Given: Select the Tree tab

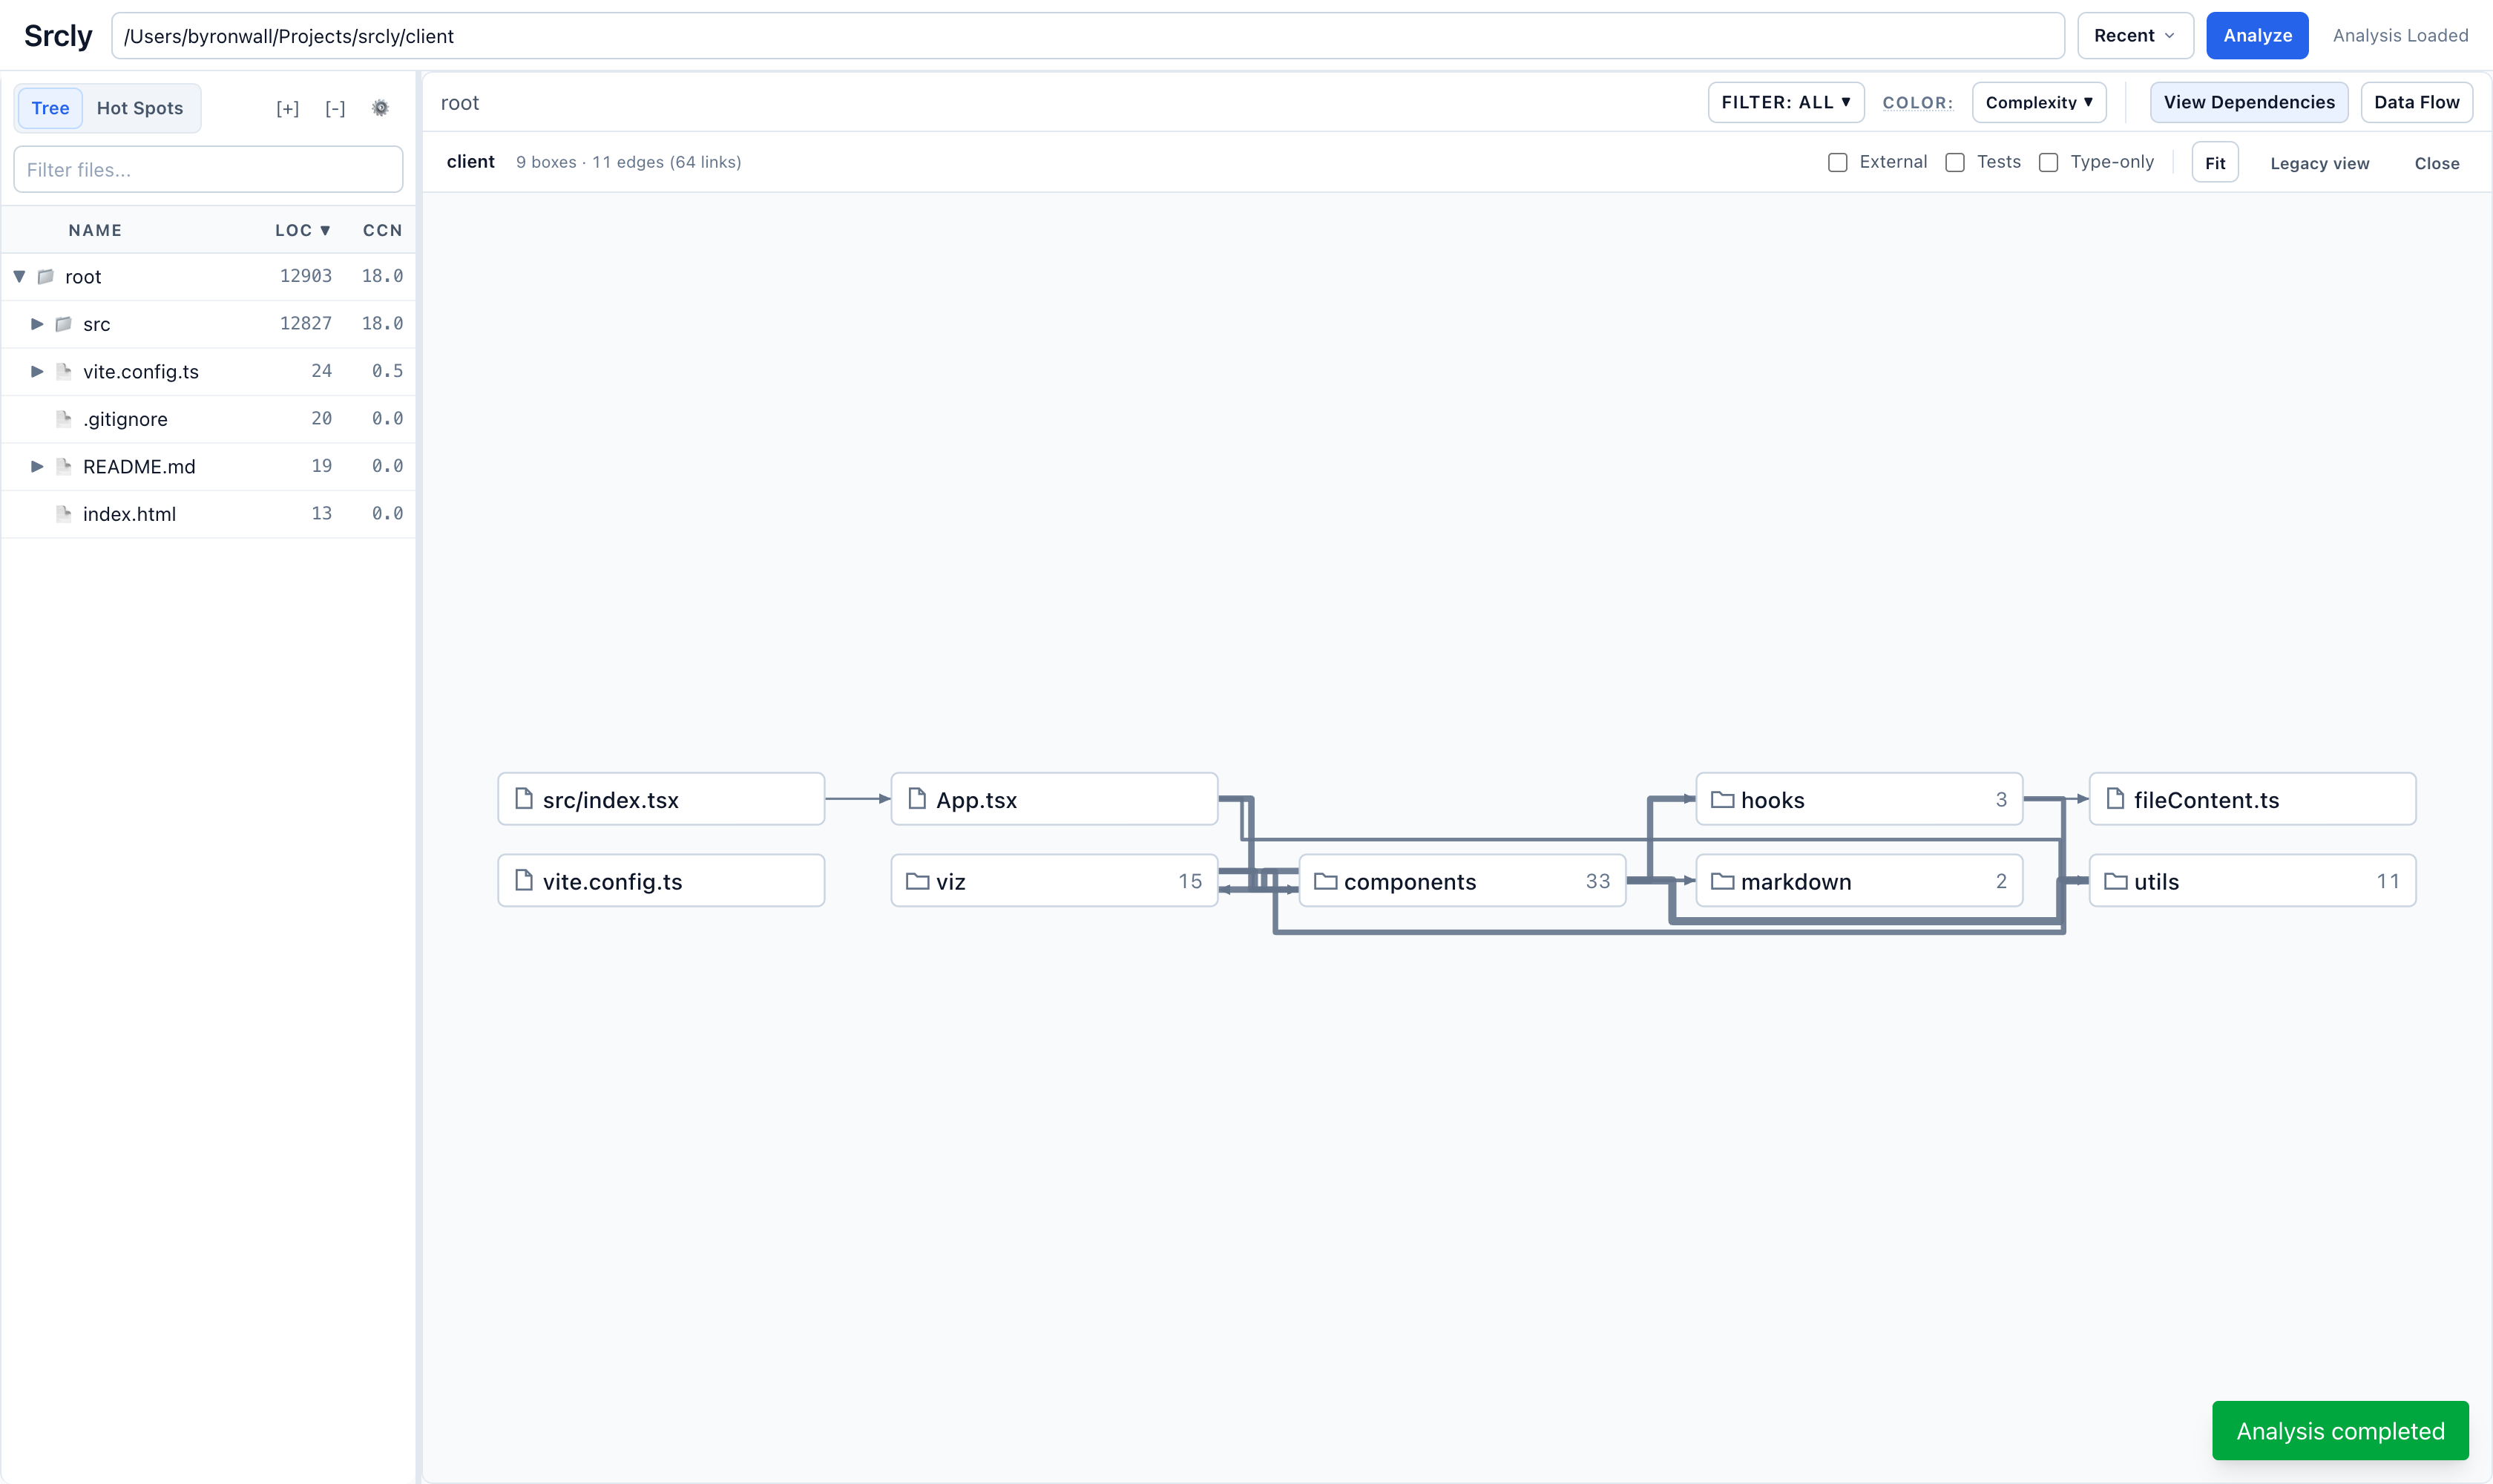Looking at the screenshot, I should click(x=50, y=108).
